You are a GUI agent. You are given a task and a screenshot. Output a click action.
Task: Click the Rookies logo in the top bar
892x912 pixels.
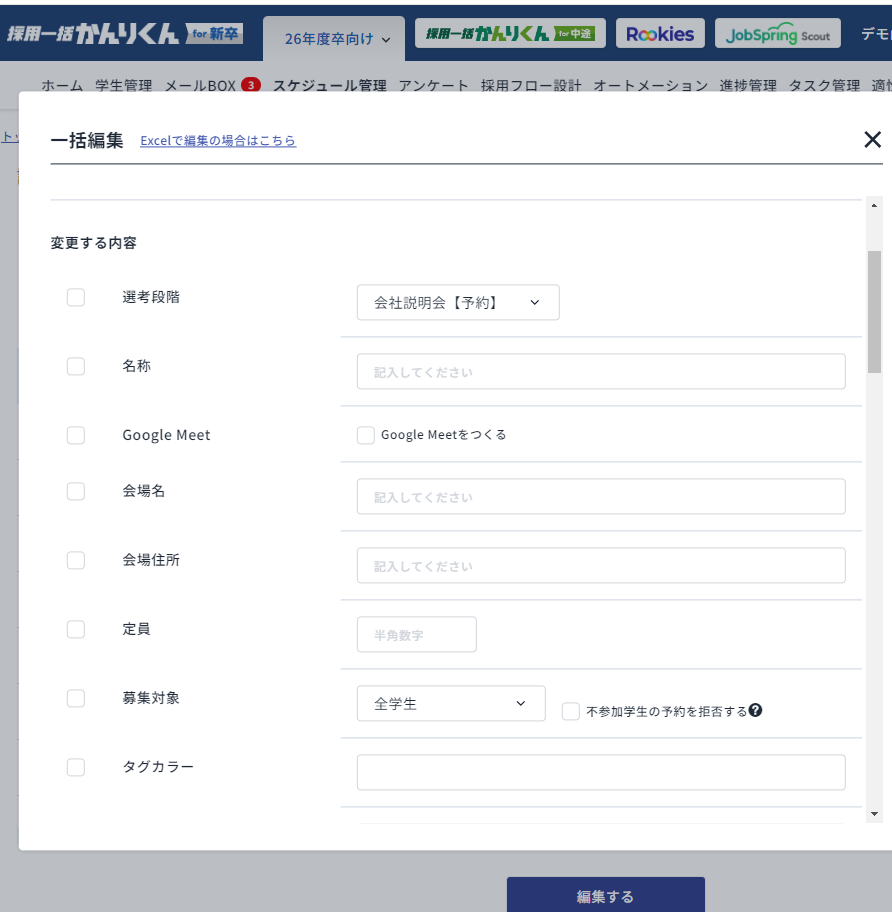(660, 32)
